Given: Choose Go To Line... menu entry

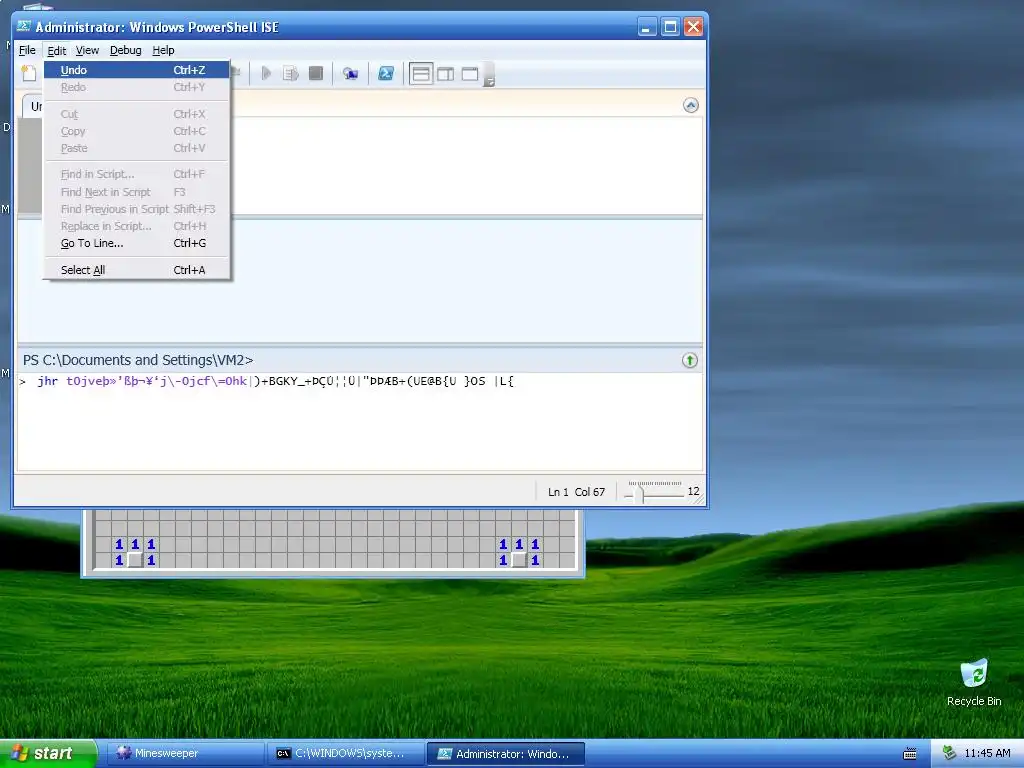Looking at the screenshot, I should pyautogui.click(x=136, y=243).
